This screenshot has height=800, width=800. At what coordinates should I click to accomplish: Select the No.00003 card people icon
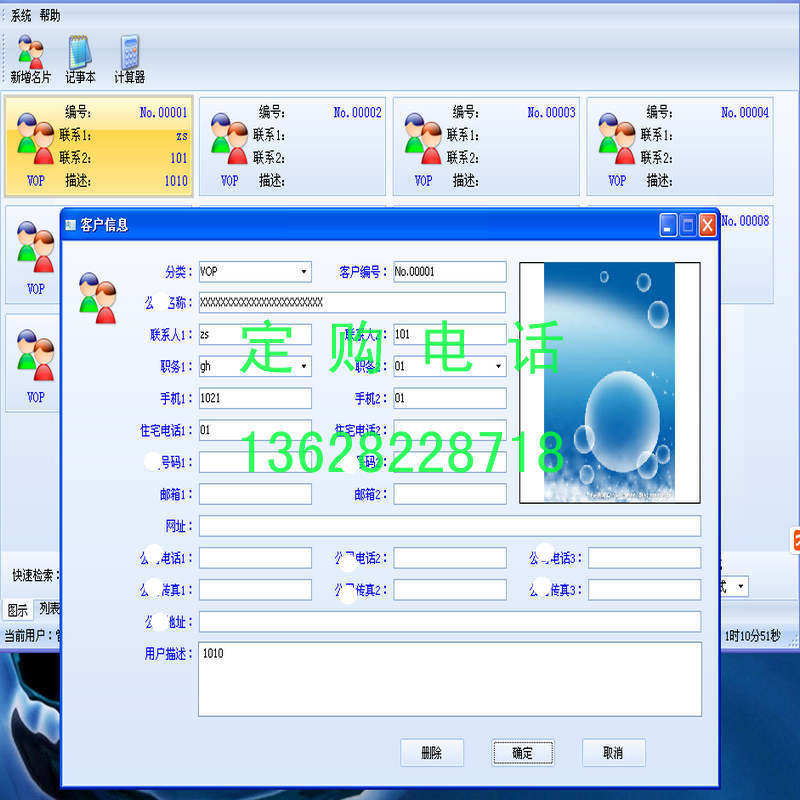pyautogui.click(x=423, y=138)
